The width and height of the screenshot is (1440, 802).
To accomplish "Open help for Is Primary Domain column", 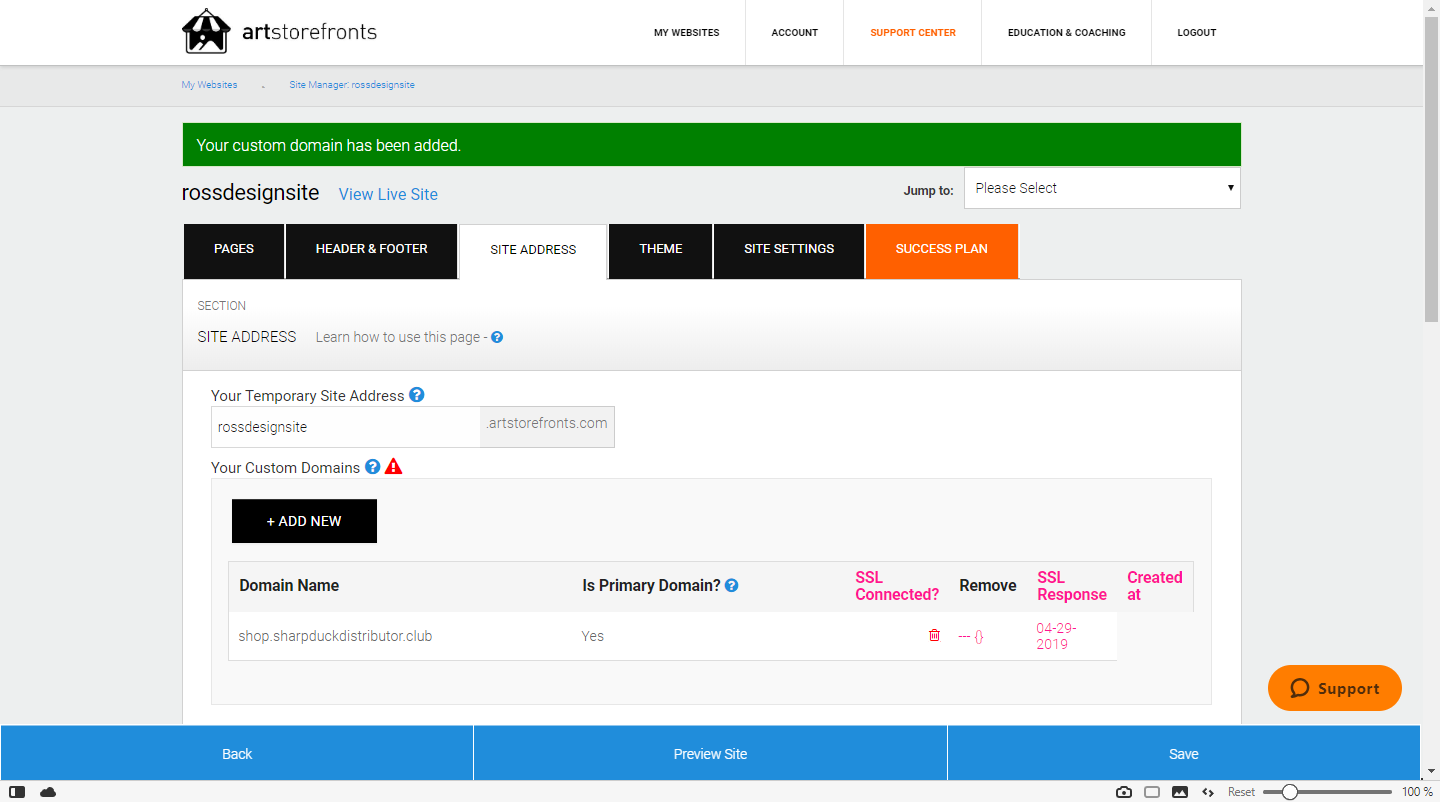I will coord(732,585).
